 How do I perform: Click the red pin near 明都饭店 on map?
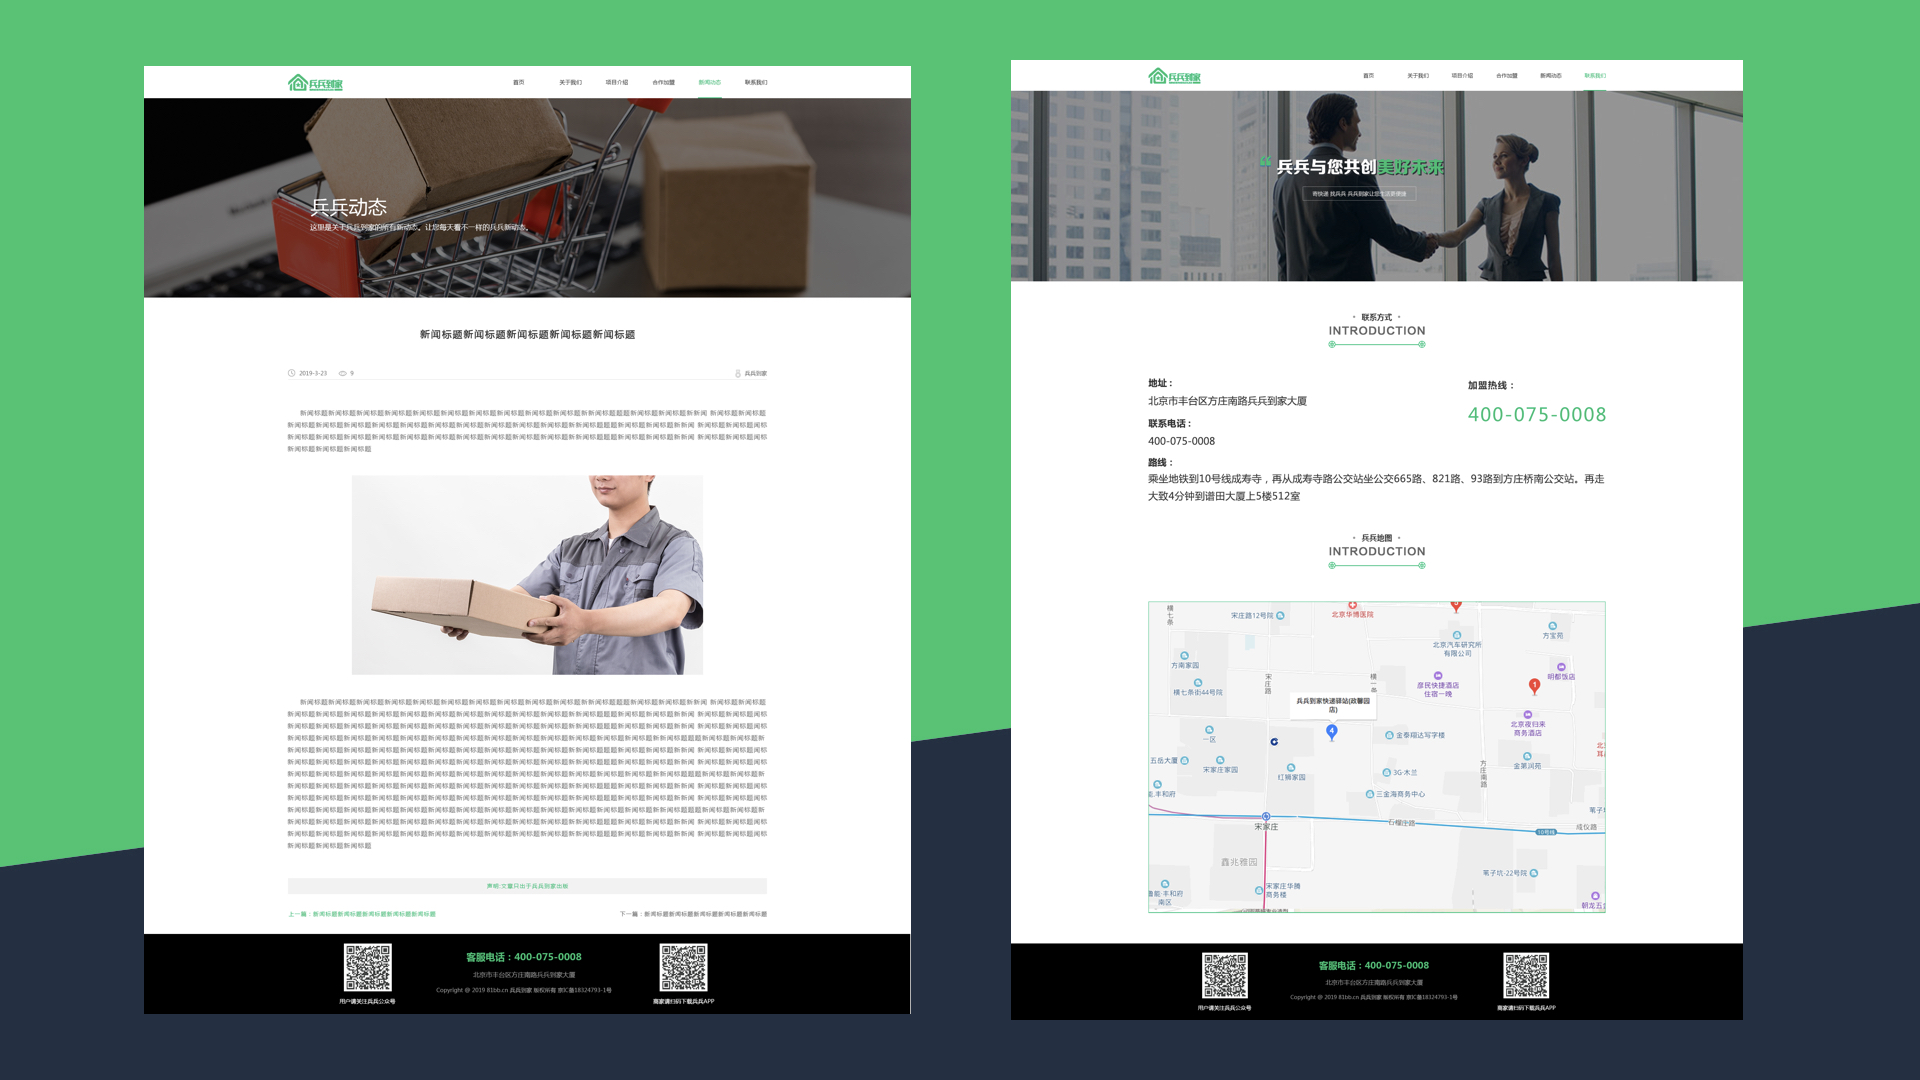click(x=1534, y=685)
